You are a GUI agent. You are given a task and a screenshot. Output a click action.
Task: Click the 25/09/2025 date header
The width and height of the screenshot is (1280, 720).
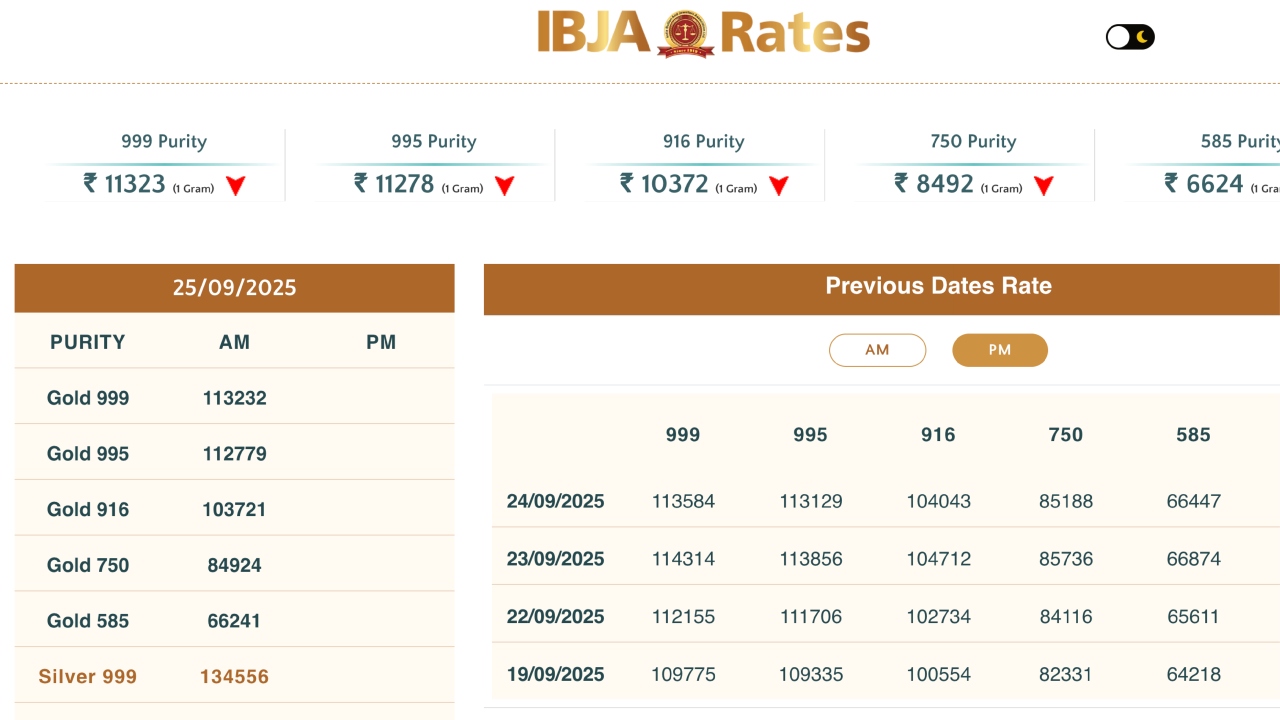pyautogui.click(x=234, y=288)
